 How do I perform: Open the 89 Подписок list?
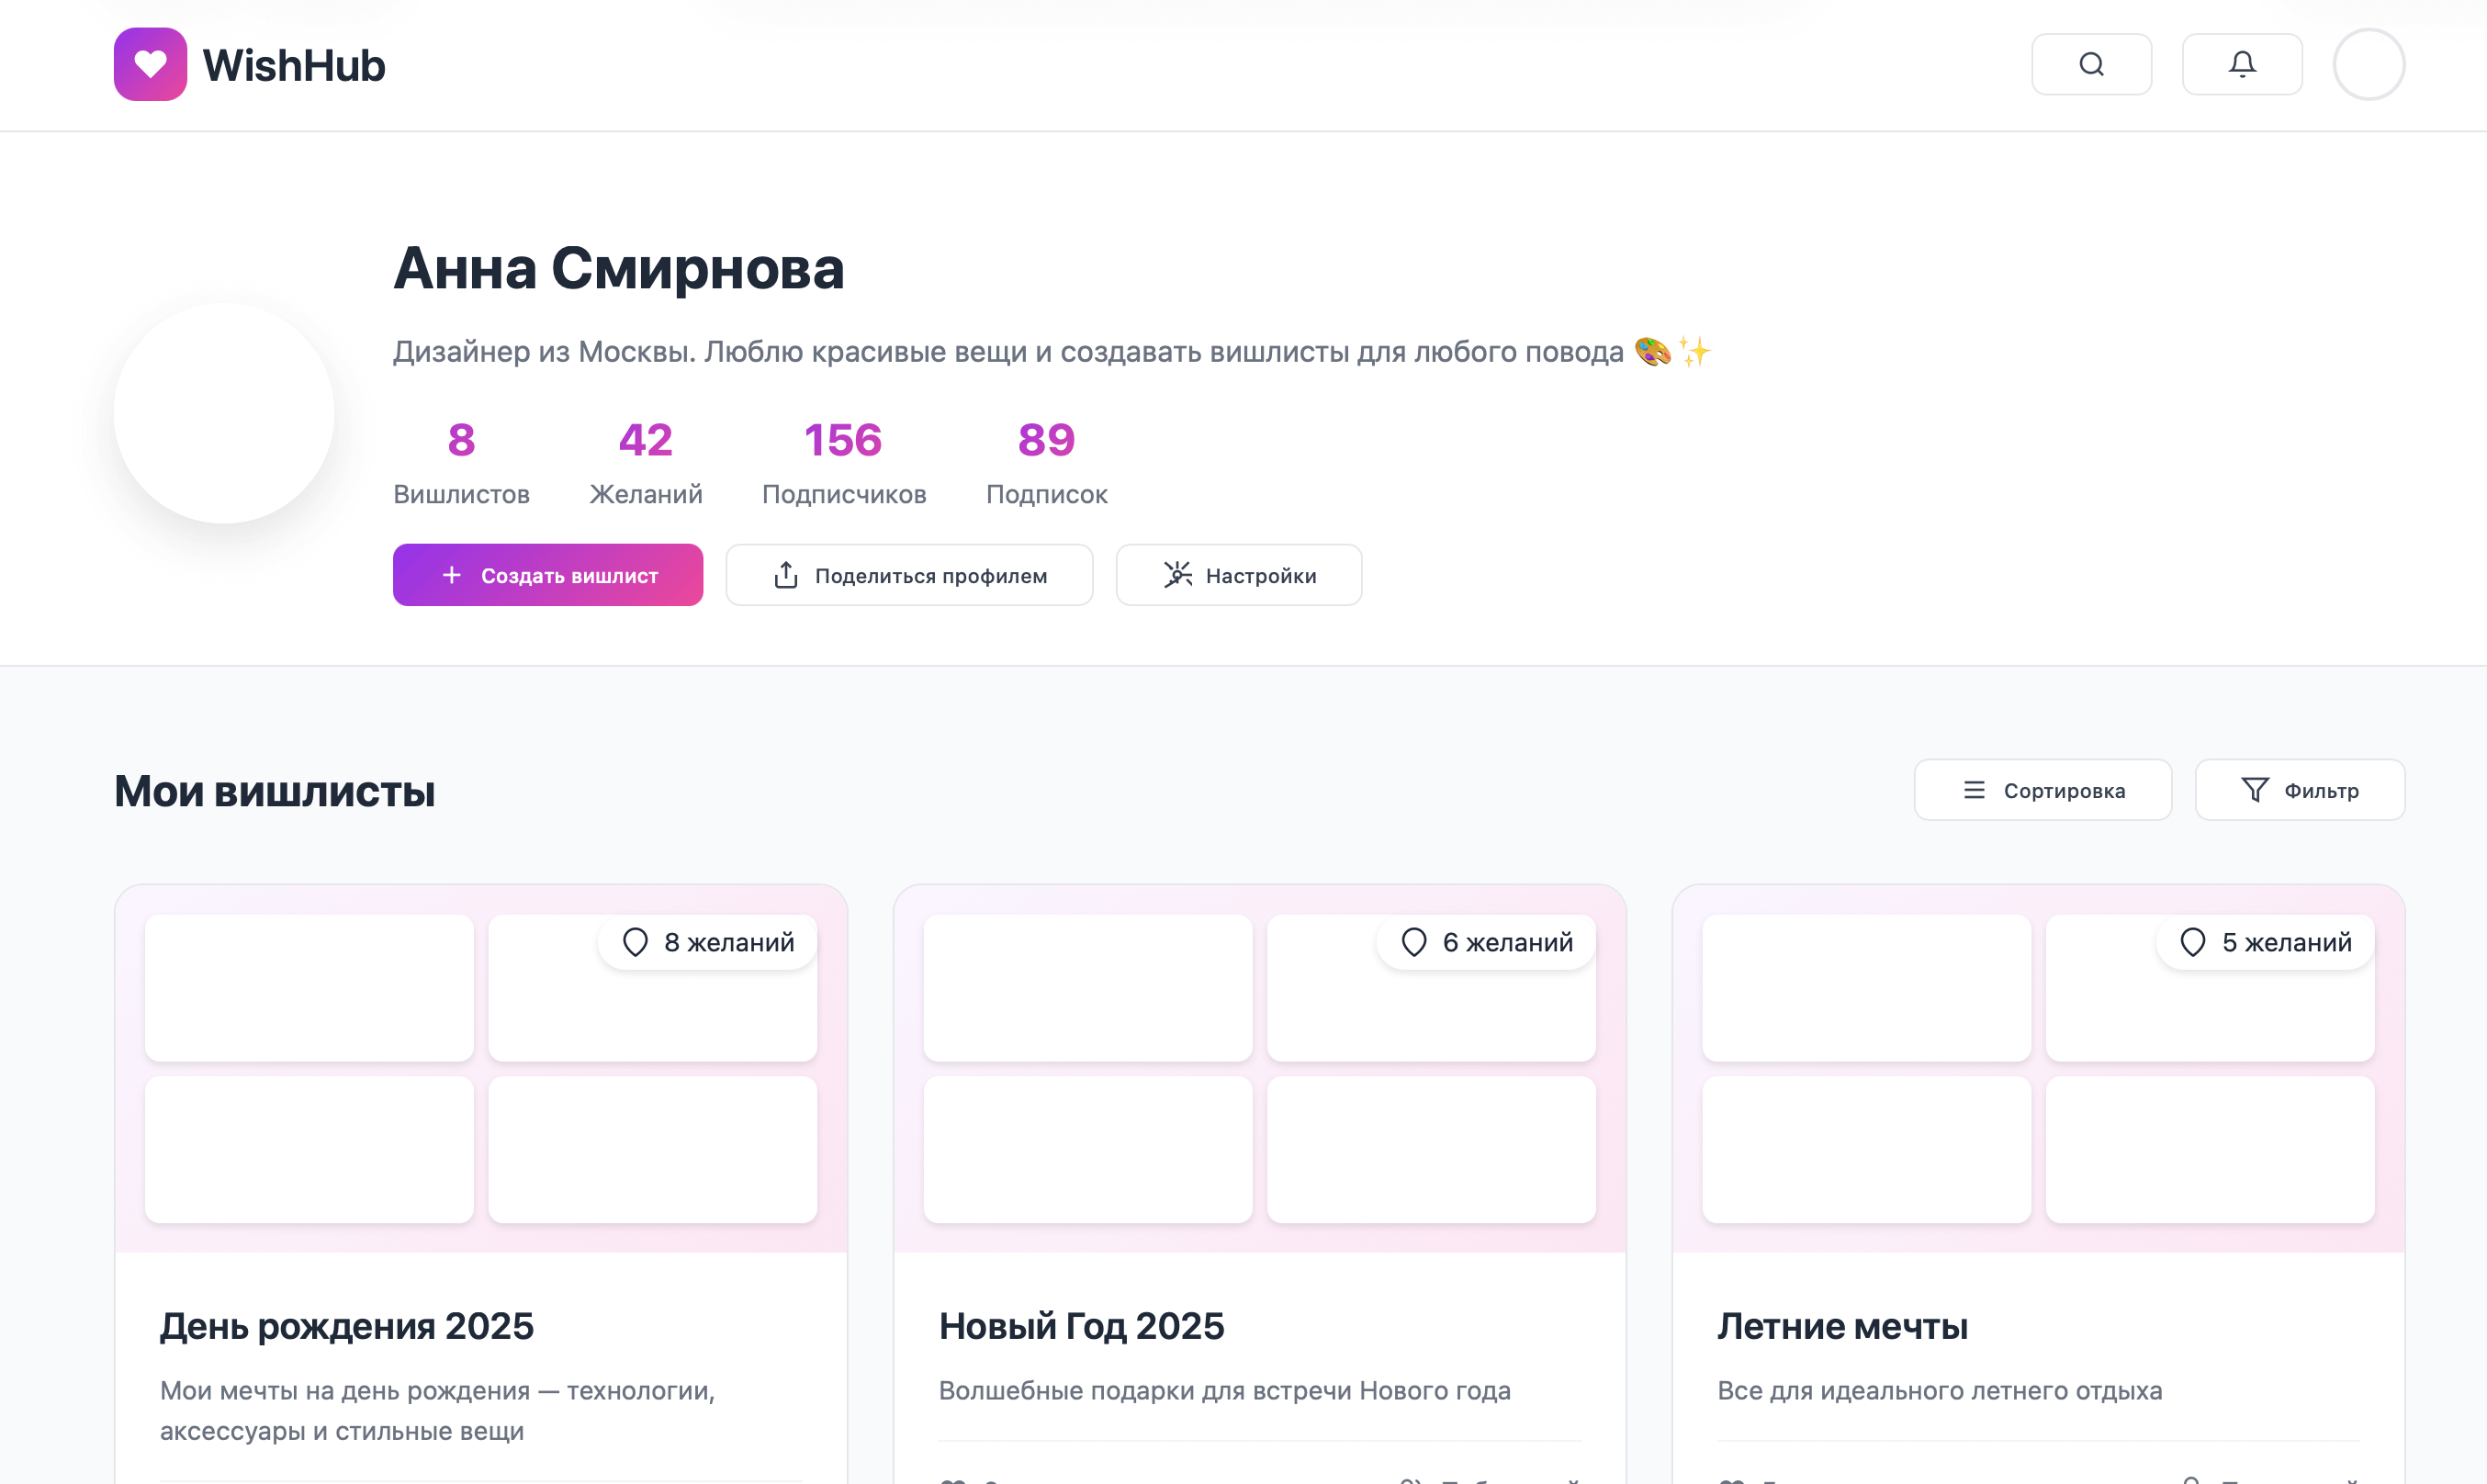pos(1046,460)
